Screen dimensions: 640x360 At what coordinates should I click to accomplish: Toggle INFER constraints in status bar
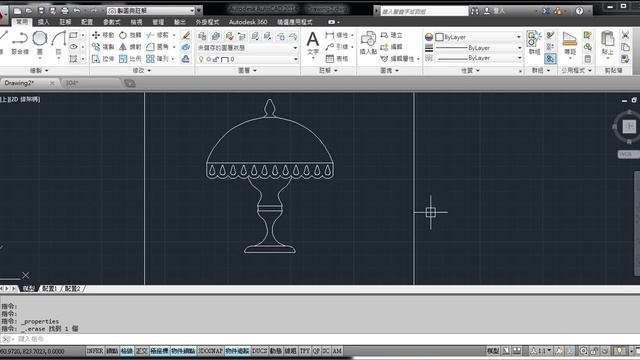95,351
